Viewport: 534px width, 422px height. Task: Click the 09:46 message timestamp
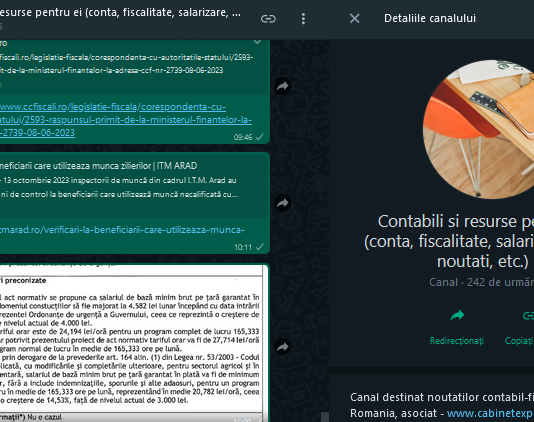coord(243,137)
